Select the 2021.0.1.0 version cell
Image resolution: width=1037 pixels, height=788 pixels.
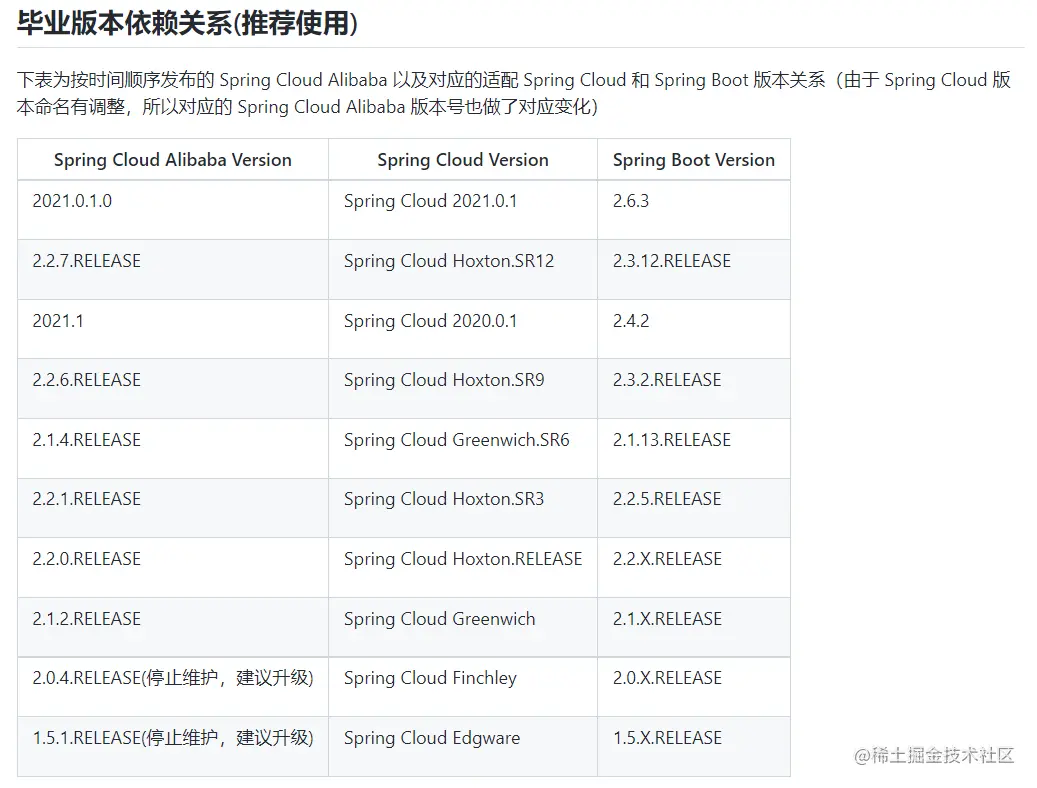click(x=173, y=210)
